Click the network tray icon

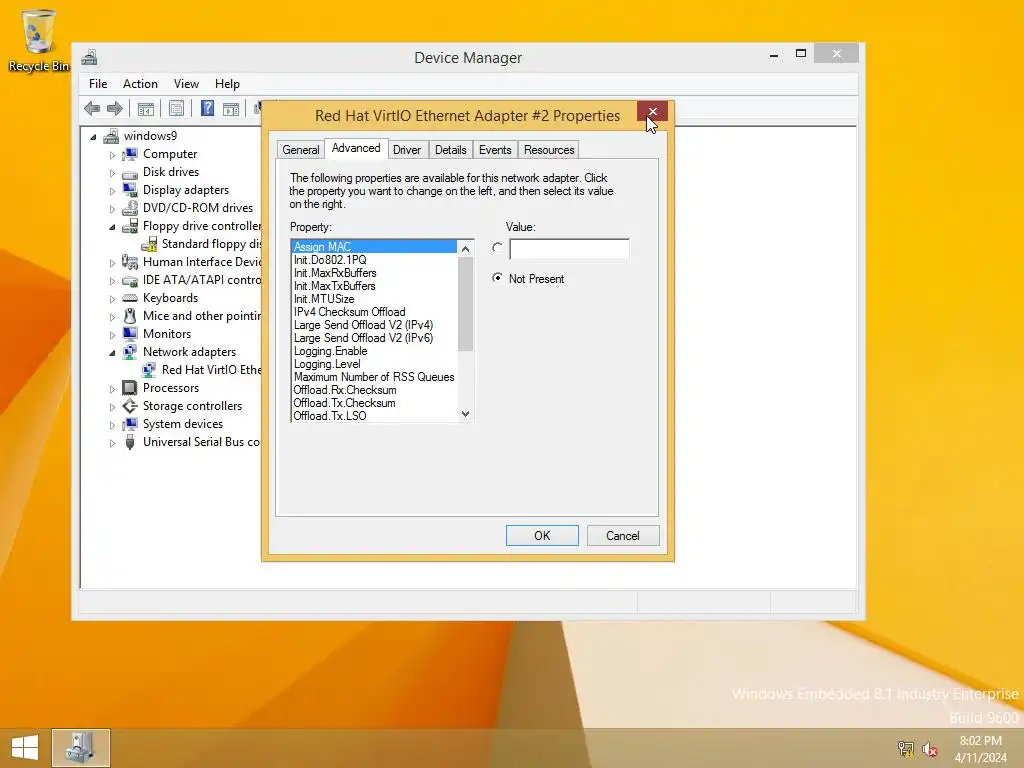click(906, 748)
